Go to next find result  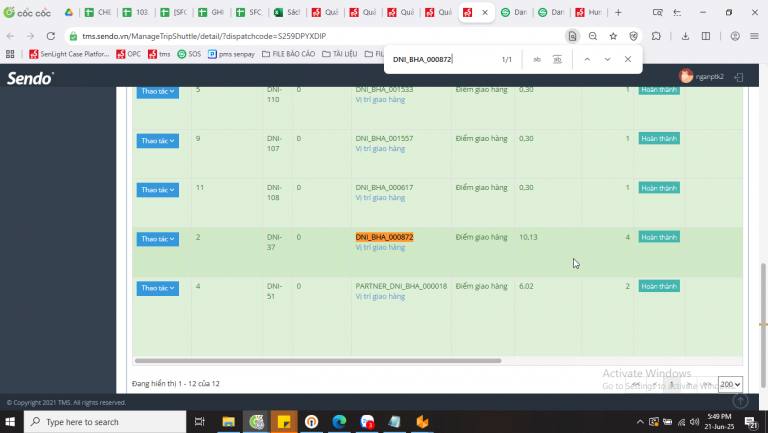(607, 59)
